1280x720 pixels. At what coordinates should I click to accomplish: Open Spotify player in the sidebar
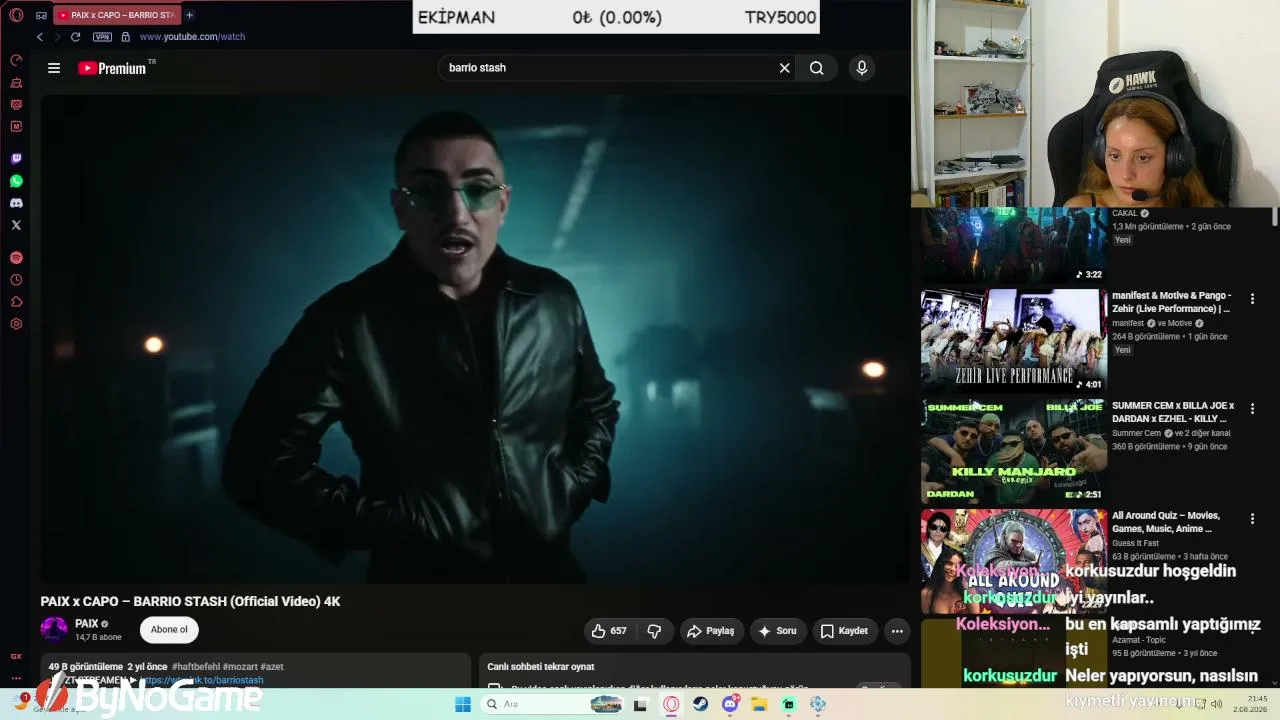tap(16, 258)
